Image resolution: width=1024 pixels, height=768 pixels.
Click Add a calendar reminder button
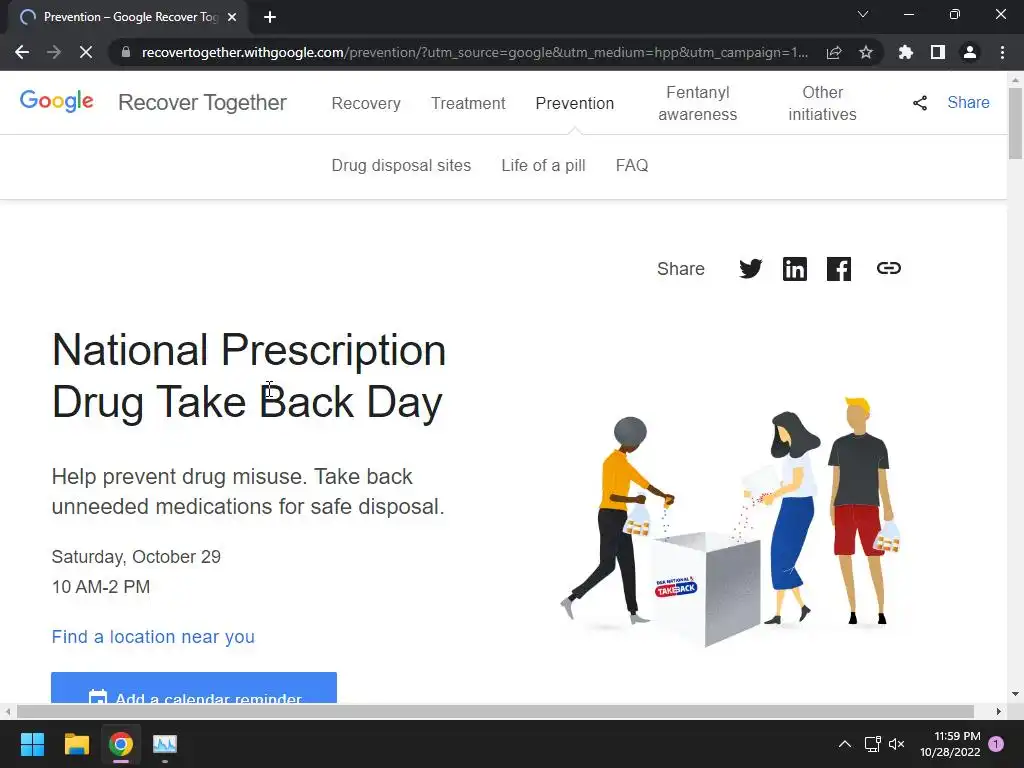point(194,688)
